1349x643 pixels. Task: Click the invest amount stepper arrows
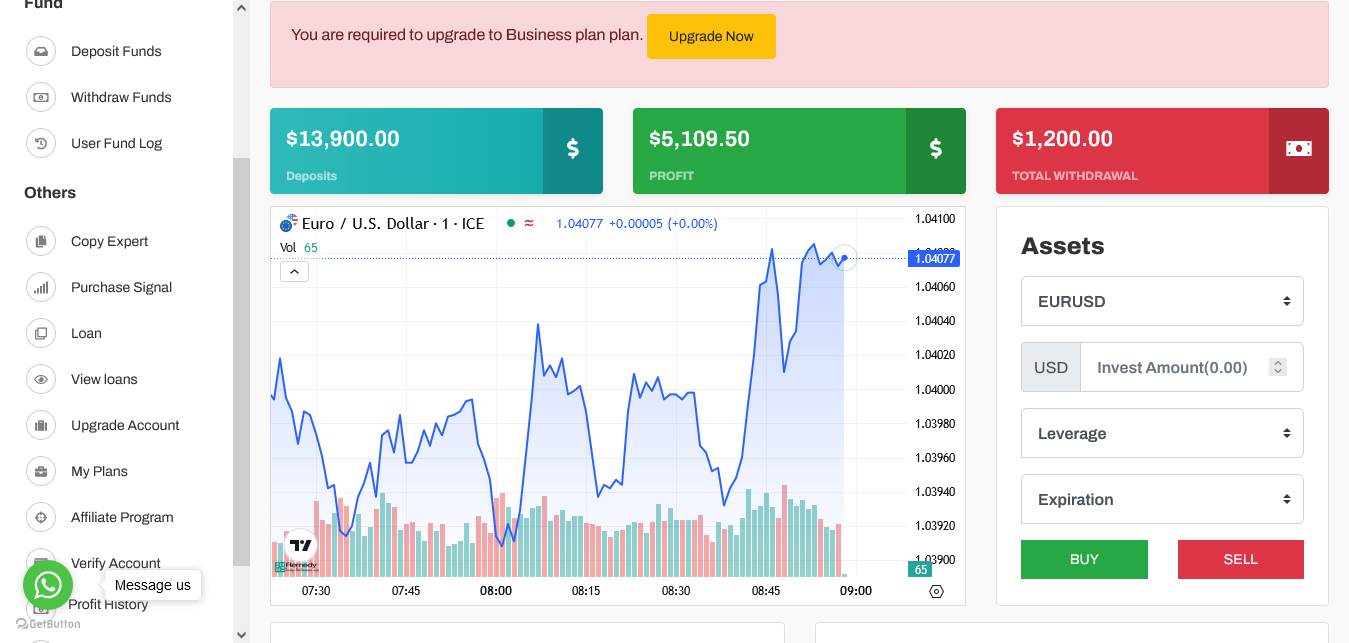[1278, 367]
